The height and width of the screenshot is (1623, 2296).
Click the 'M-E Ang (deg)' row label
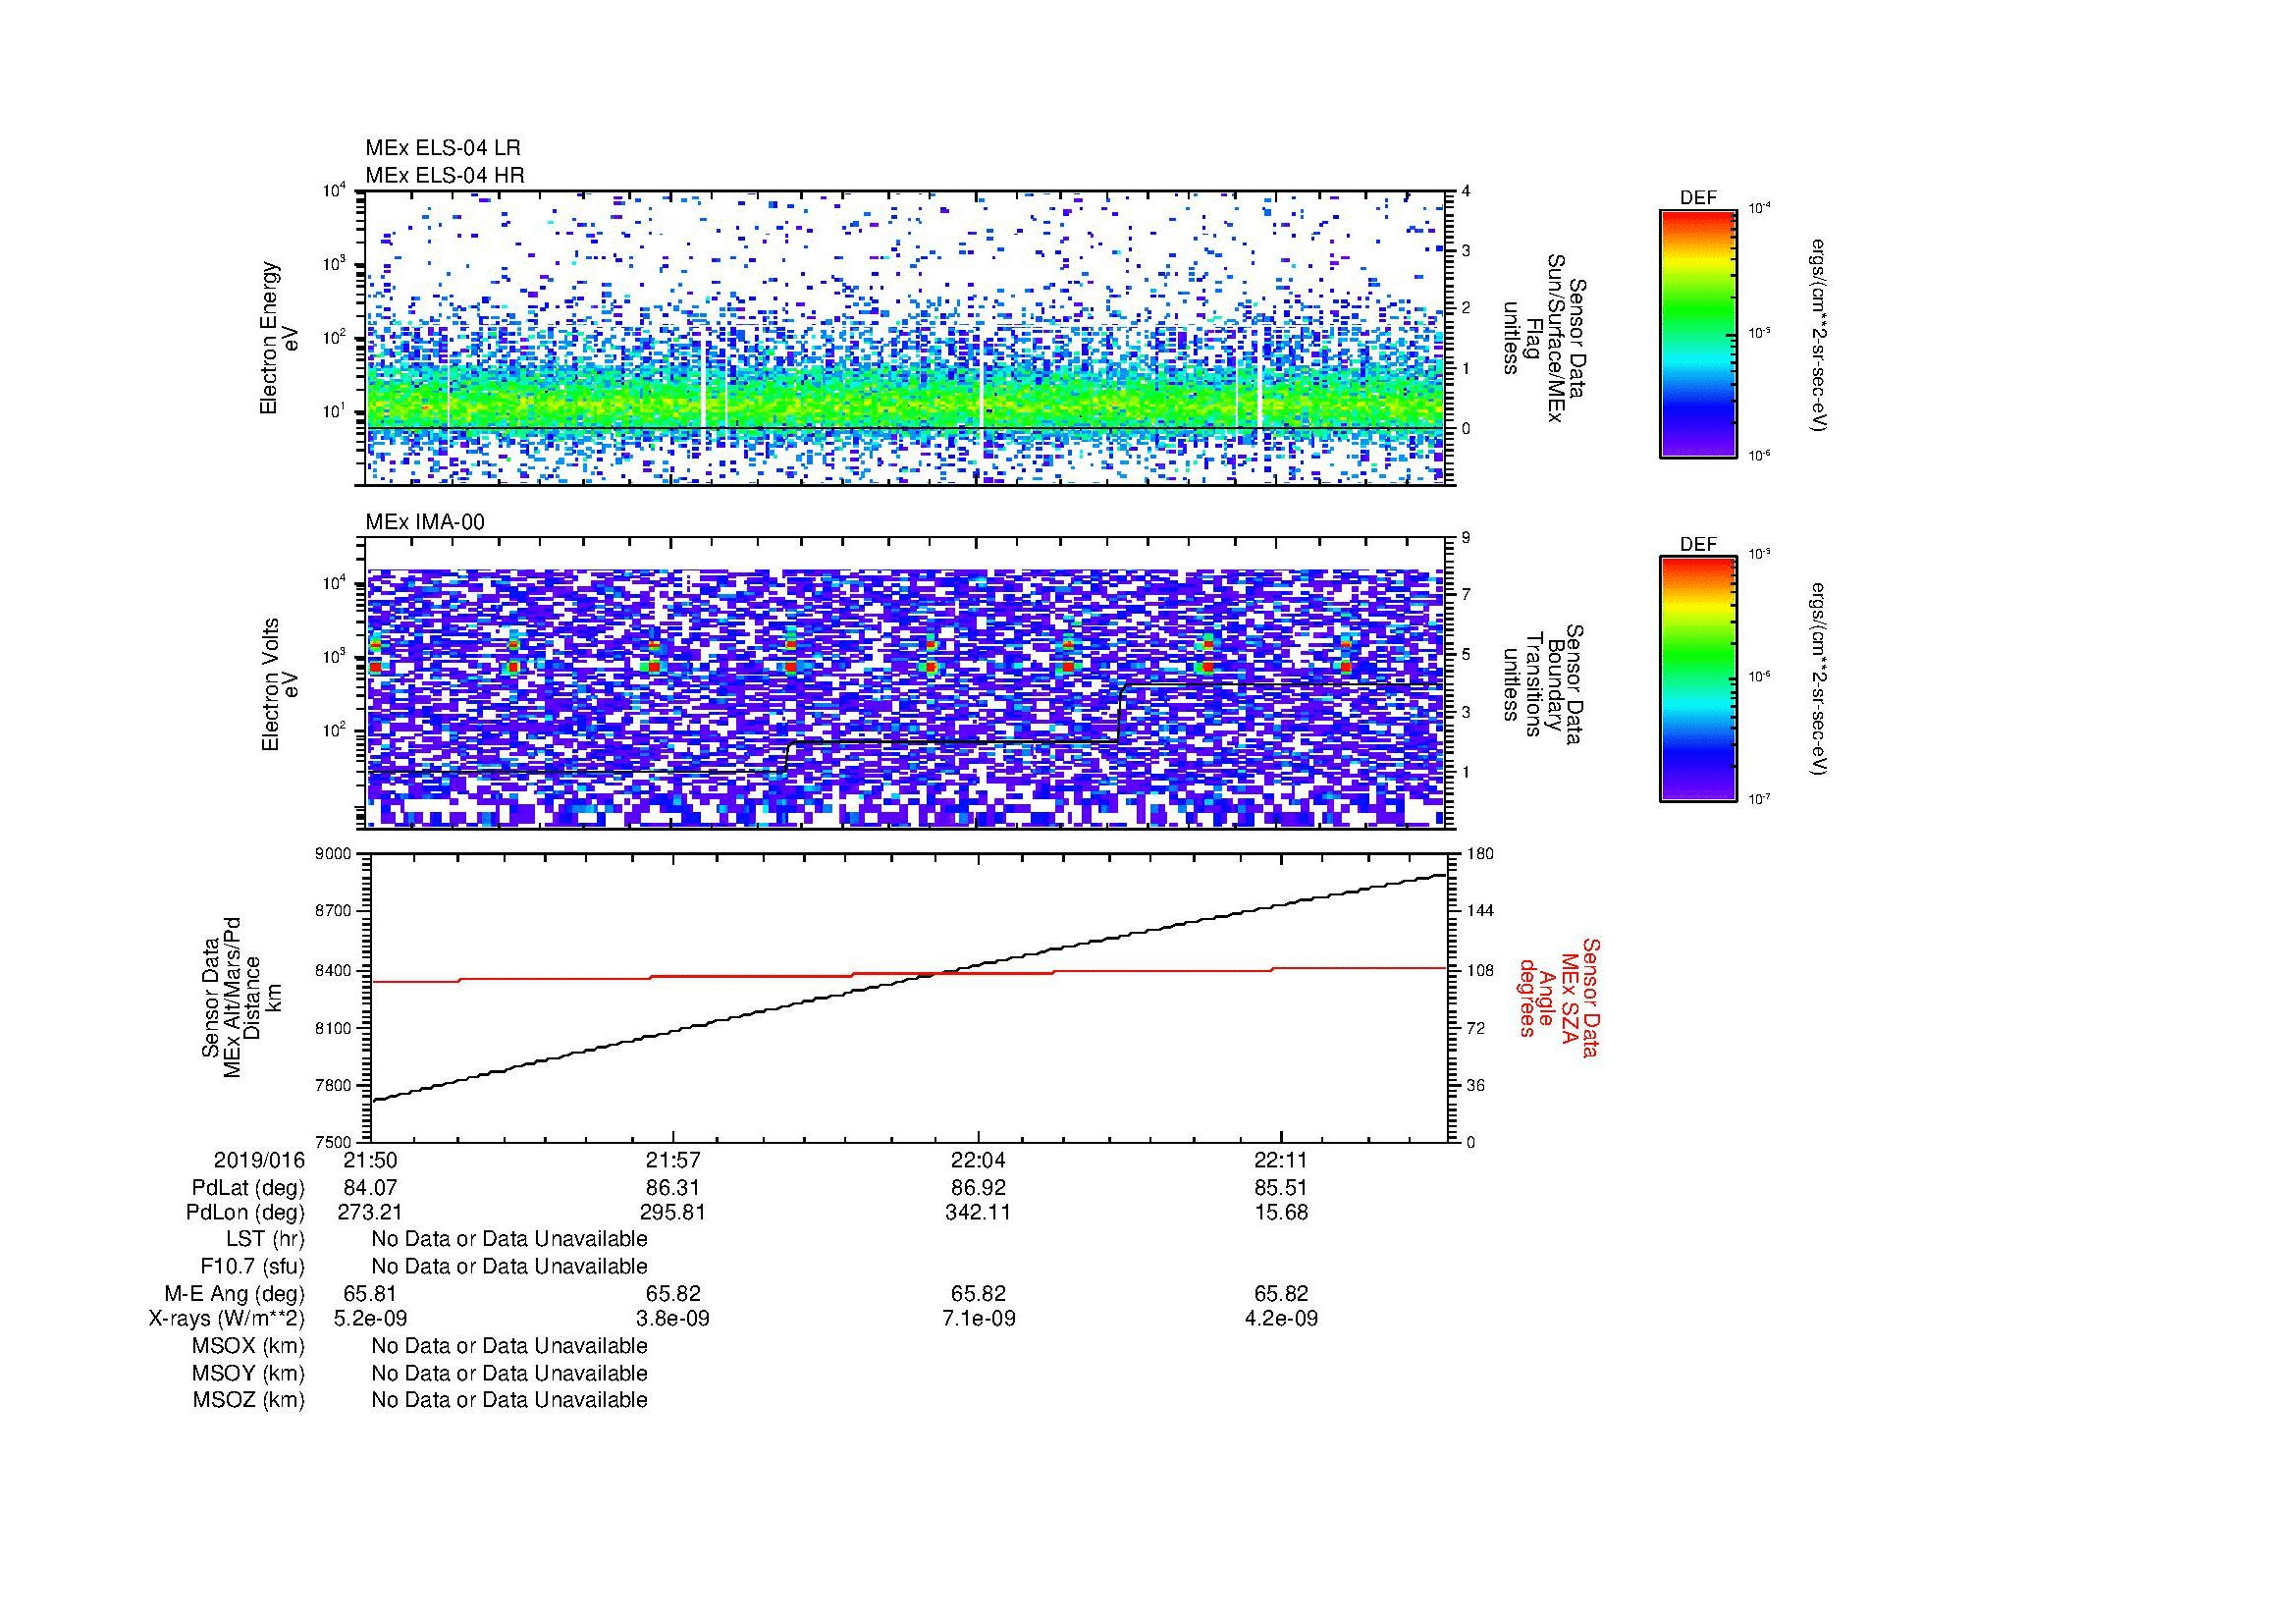235,1293
